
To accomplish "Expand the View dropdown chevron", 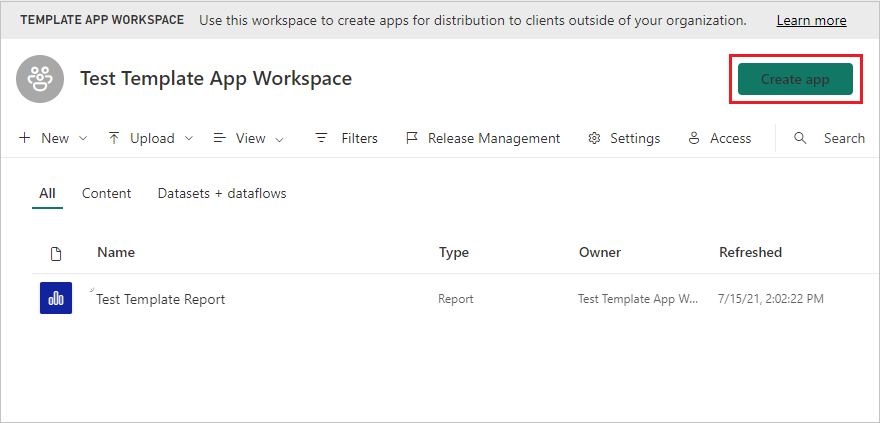I will (279, 139).
